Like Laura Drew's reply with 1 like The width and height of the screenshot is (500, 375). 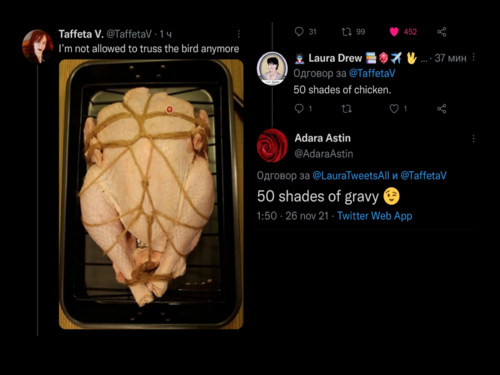point(394,109)
